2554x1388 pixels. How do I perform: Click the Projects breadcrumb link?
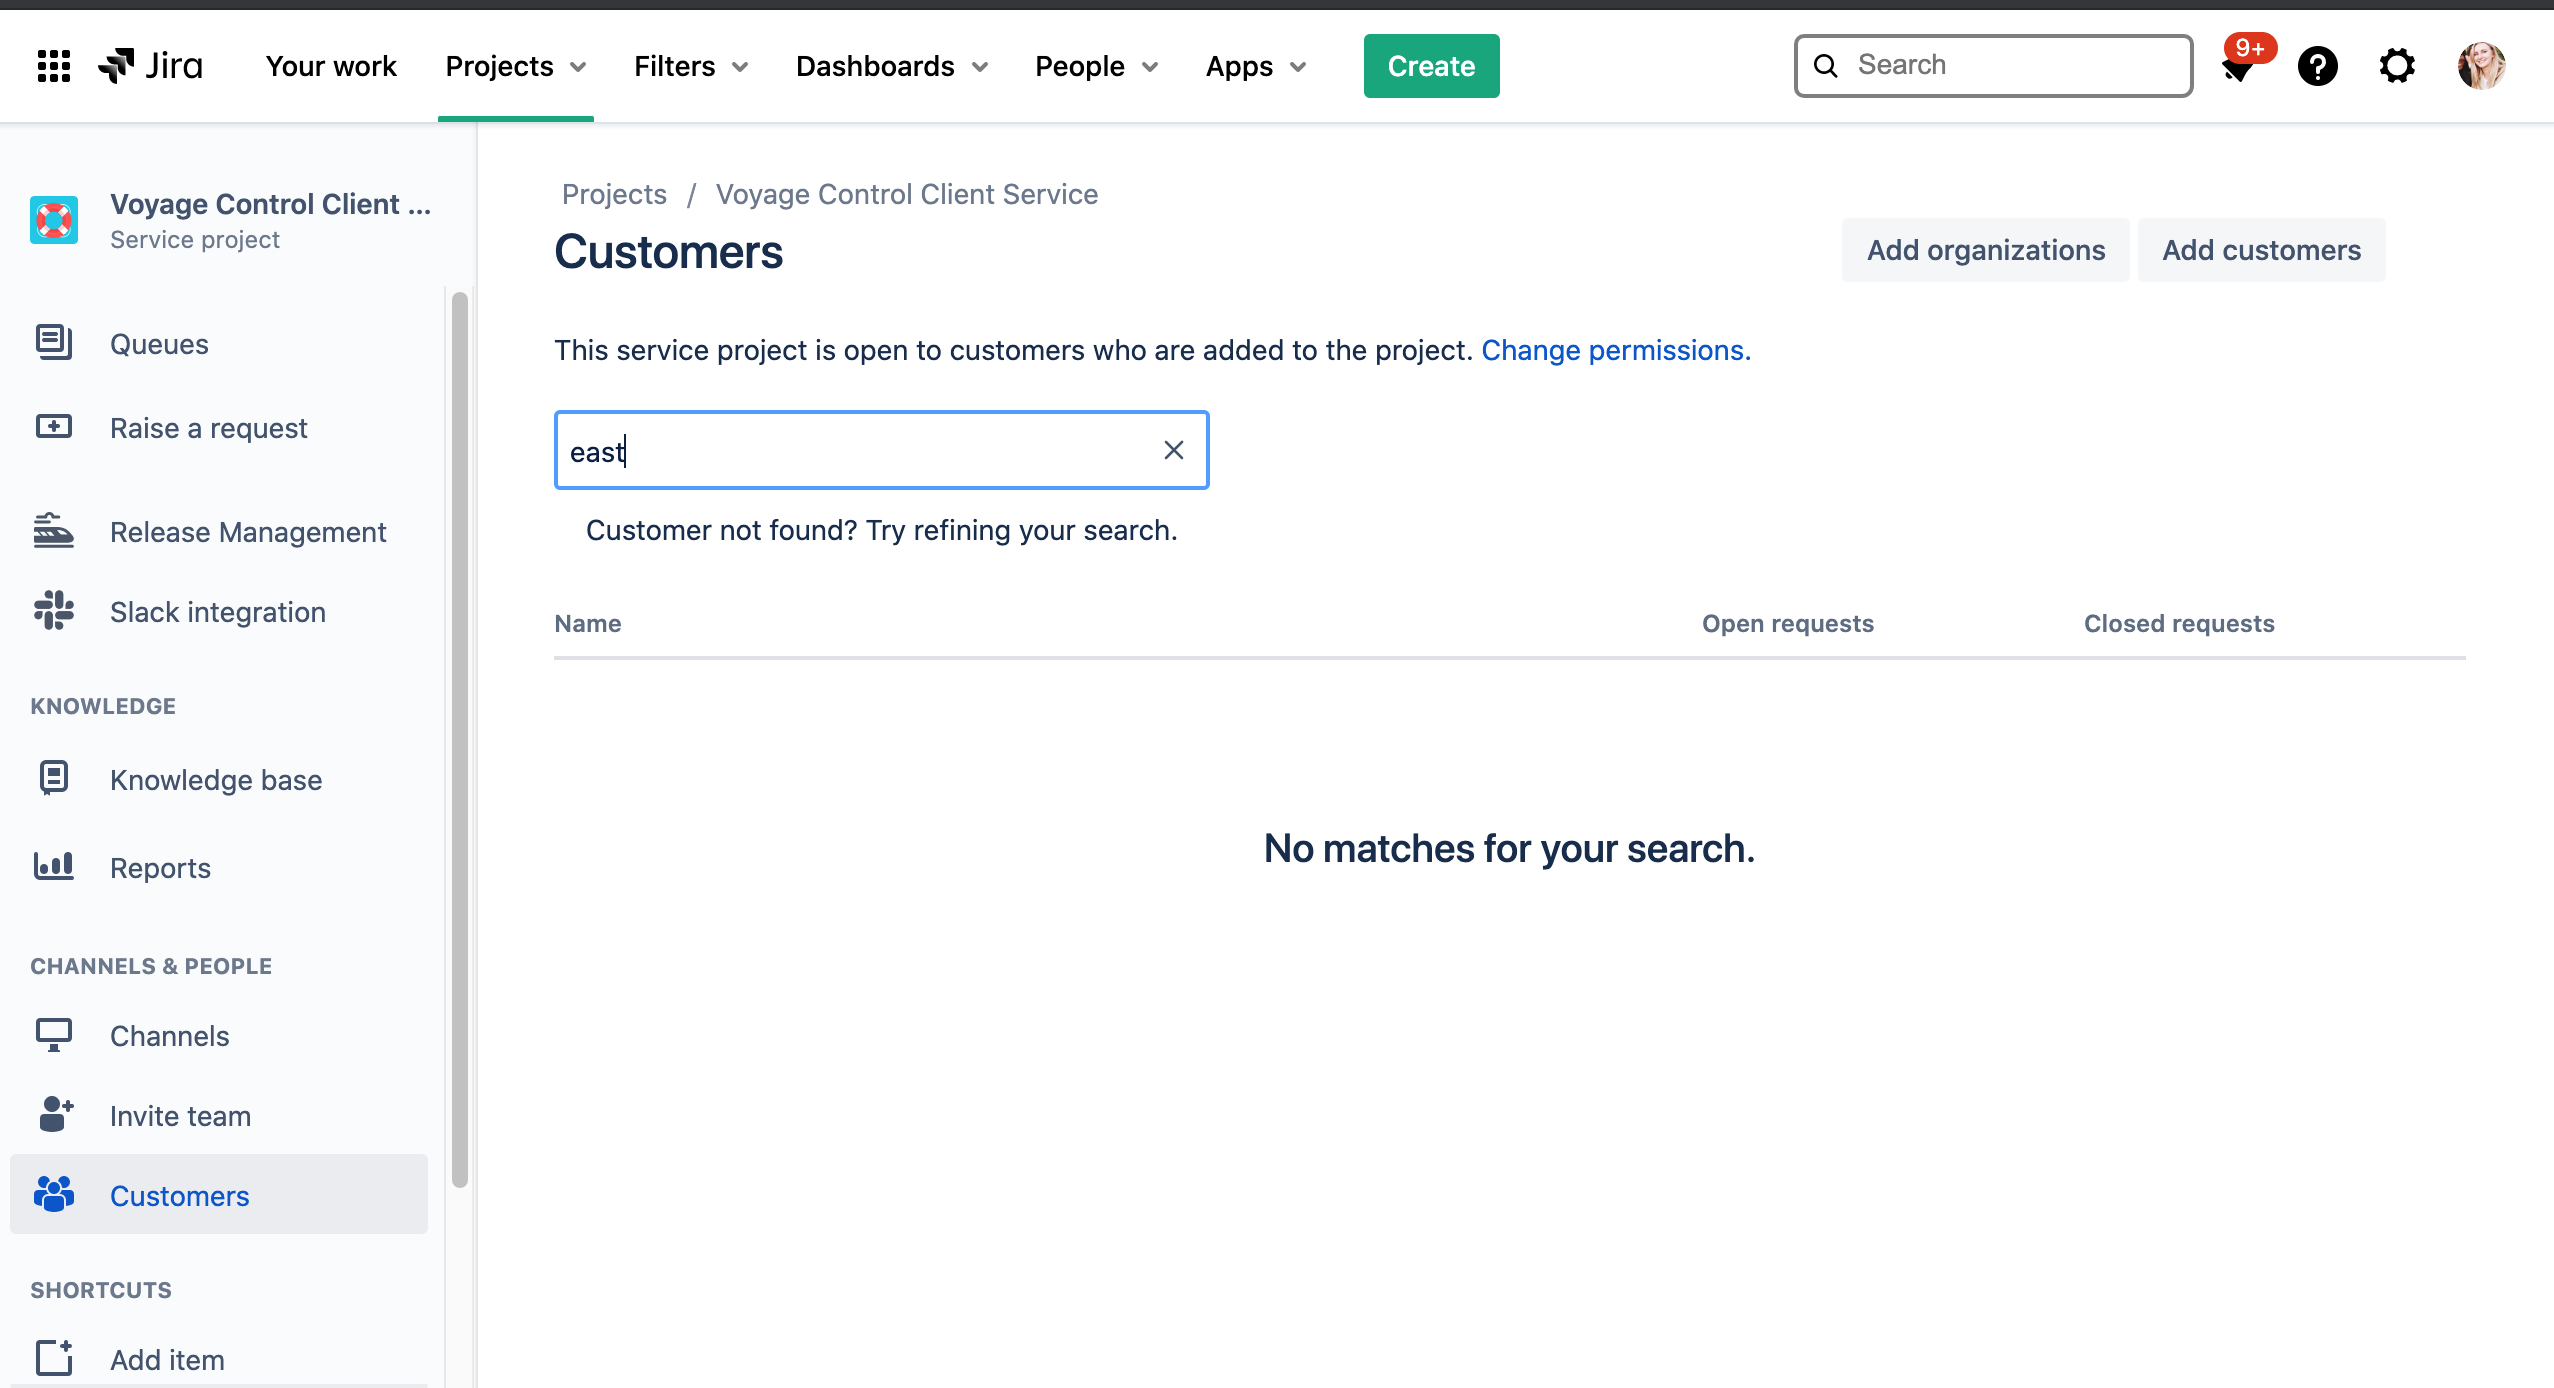pyautogui.click(x=614, y=194)
